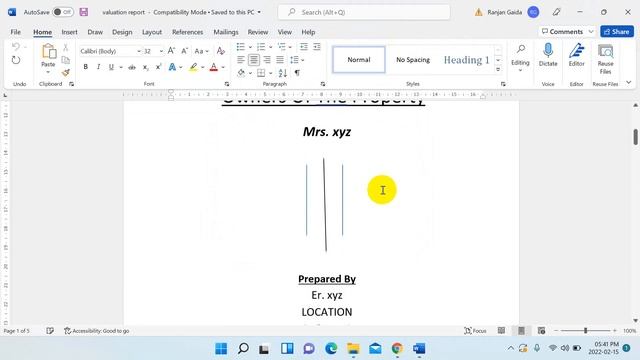Image resolution: width=640 pixels, height=360 pixels.
Task: Click the Share button
Action: pyautogui.click(x=617, y=31)
